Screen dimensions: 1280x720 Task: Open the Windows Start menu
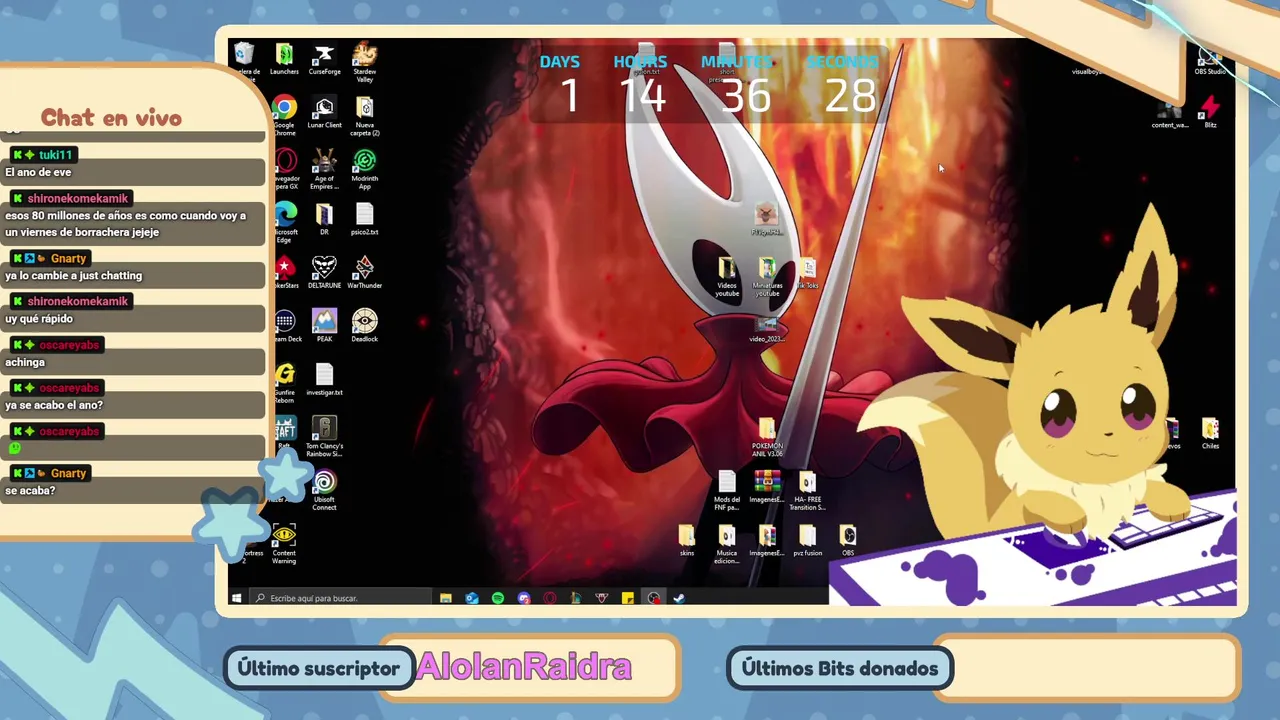click(x=236, y=598)
